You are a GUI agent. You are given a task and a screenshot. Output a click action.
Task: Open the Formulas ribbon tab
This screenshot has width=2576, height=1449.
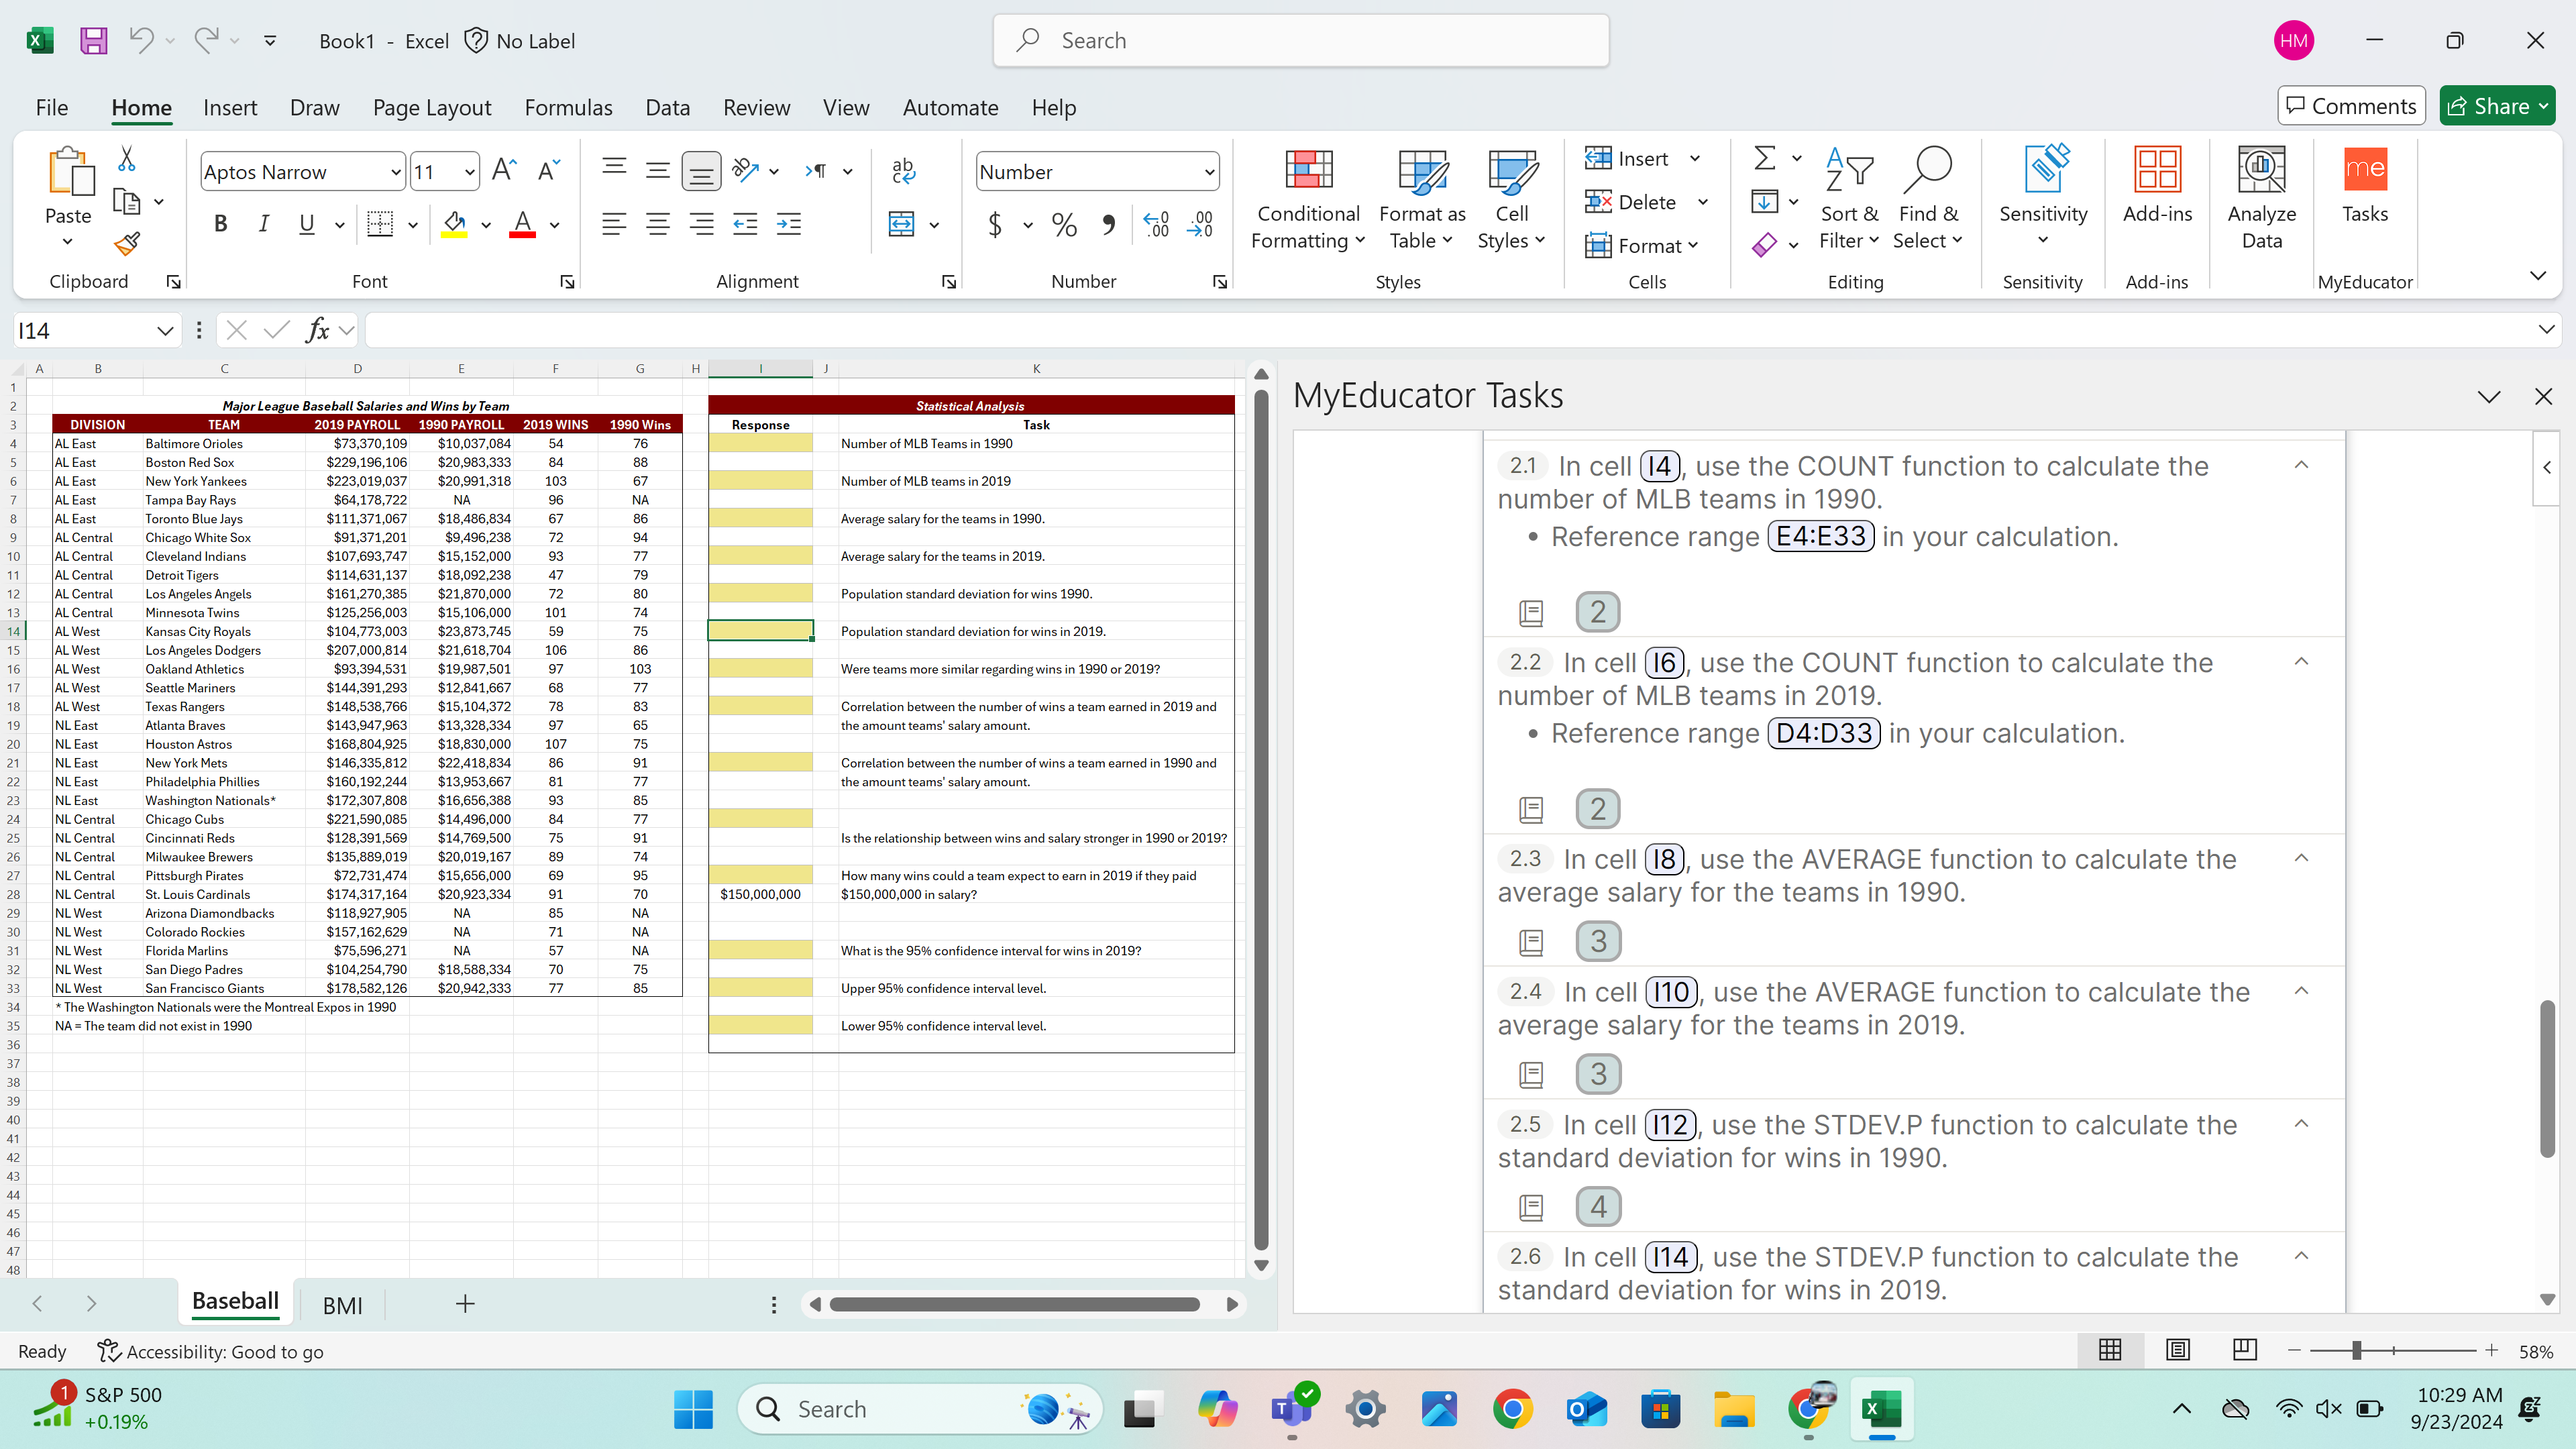(x=568, y=107)
